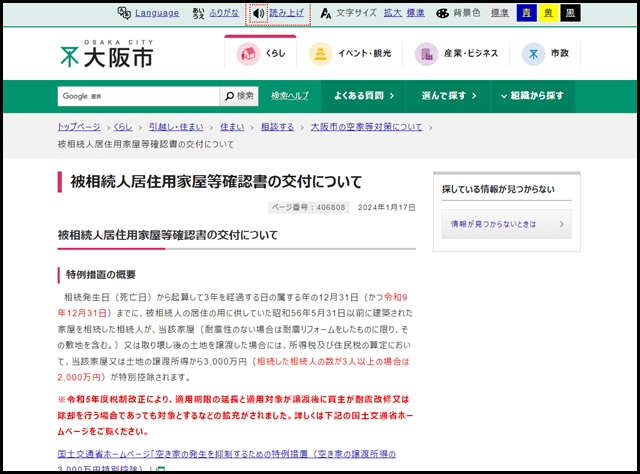Screen dimensions: 640x474
Task: Enable furigana with the ふりがな link
Action: [224, 13]
